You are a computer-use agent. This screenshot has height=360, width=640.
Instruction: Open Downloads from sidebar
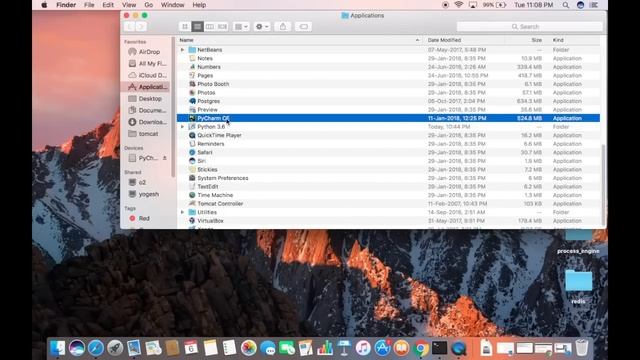point(145,122)
